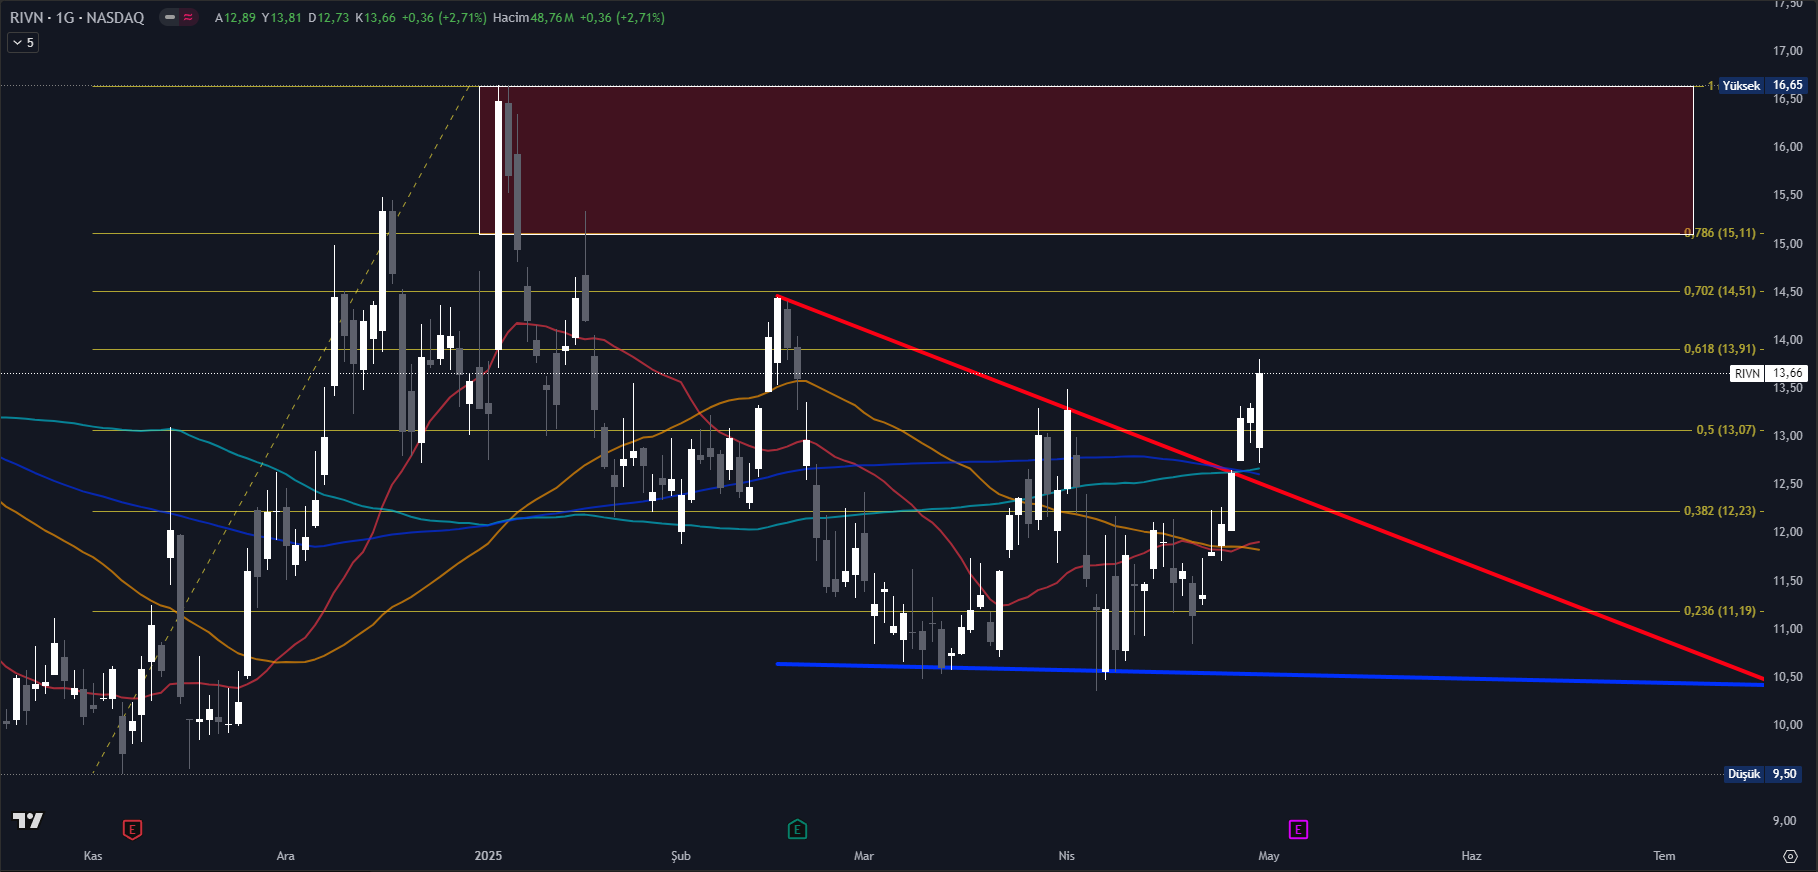Image resolution: width=1818 pixels, height=872 pixels.
Task: Click the pink approximate-sign data indicator icon
Action: click(x=188, y=17)
